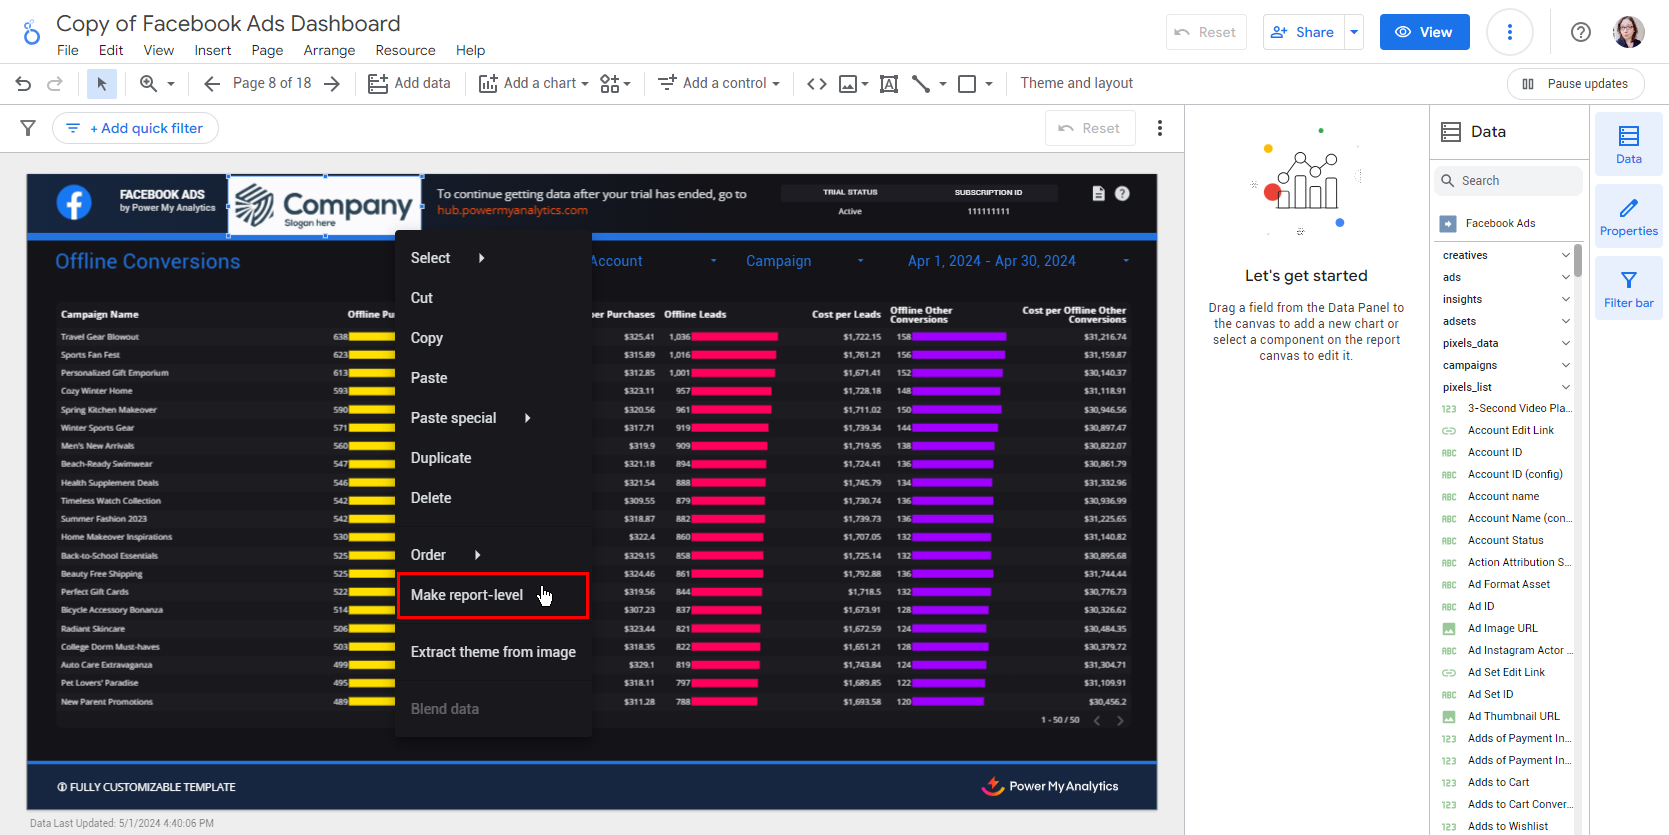Viewport: 1669px width, 835px height.
Task: Open the Filter bar side panel
Action: click(x=1628, y=289)
